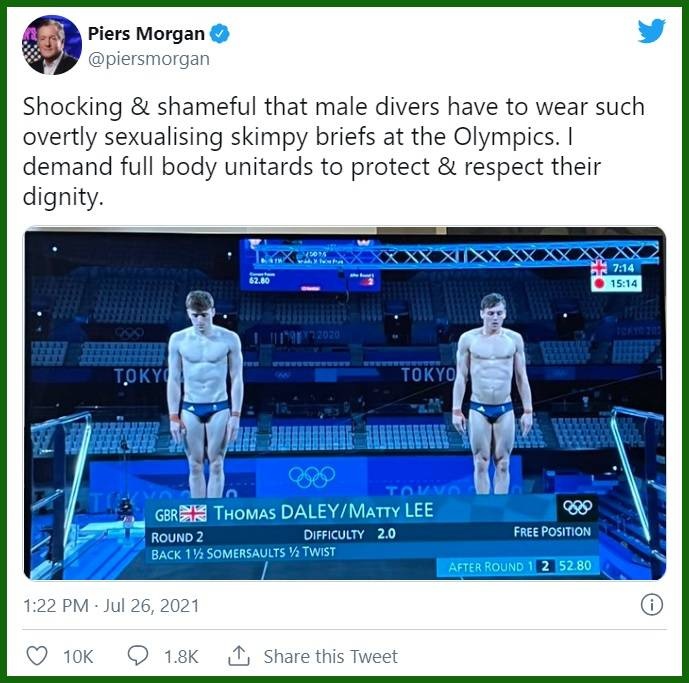Click the After Round 1 score banner

pos(519,566)
